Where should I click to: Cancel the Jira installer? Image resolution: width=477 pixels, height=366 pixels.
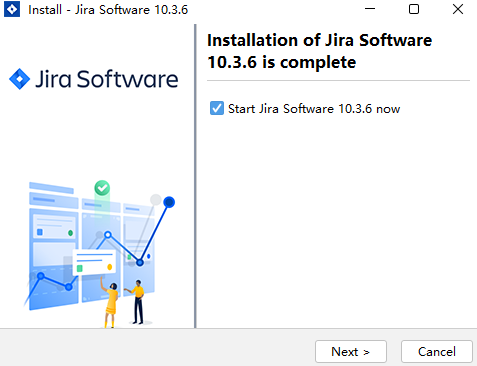pos(437,351)
